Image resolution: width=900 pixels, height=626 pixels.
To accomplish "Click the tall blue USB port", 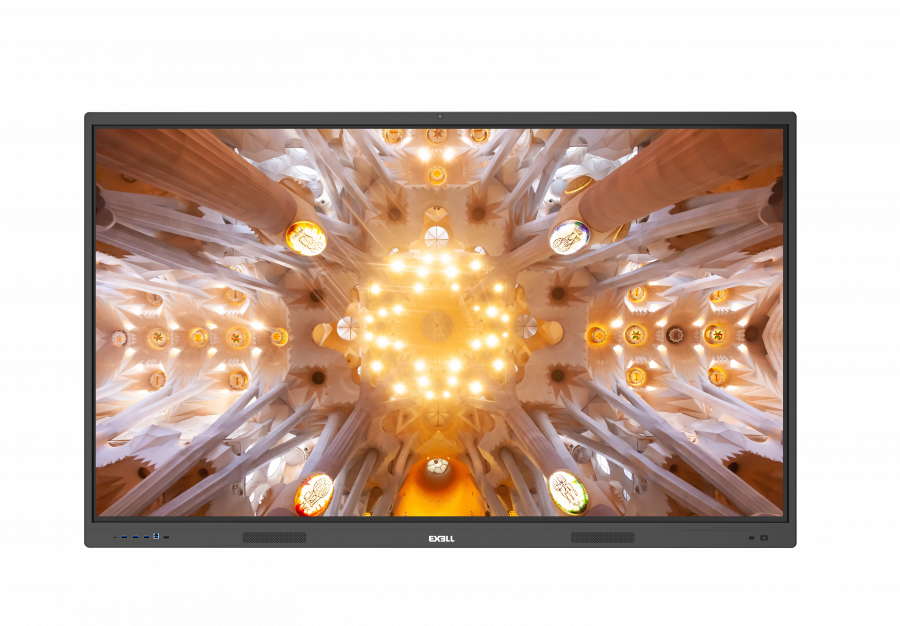I will click(156, 536).
